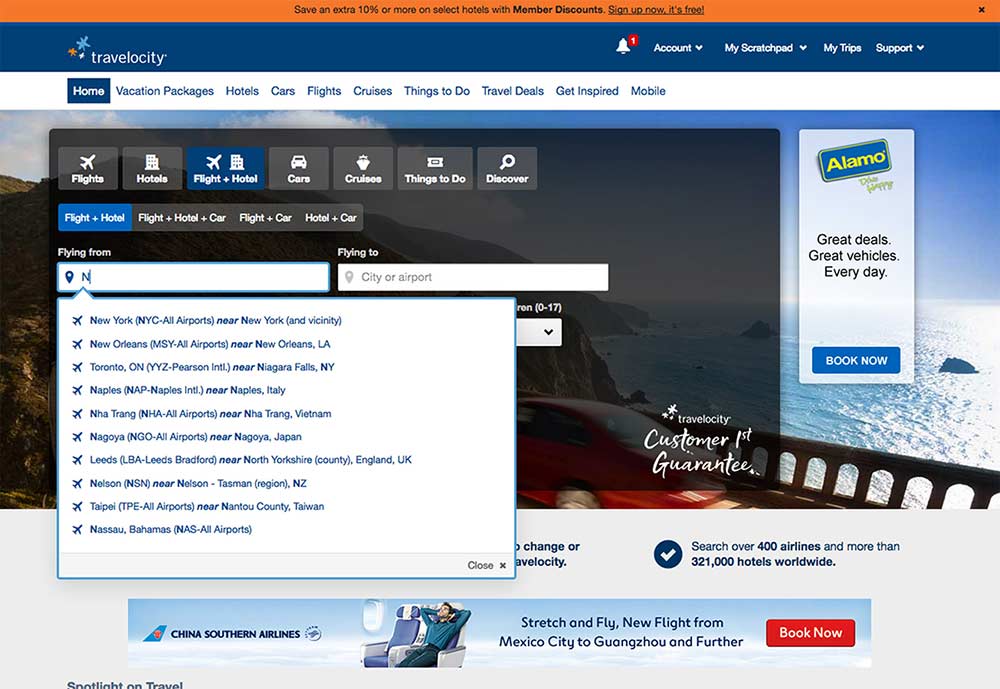This screenshot has width=1000, height=689.
Task: Click the Flying to city or airport field
Action: click(473, 277)
